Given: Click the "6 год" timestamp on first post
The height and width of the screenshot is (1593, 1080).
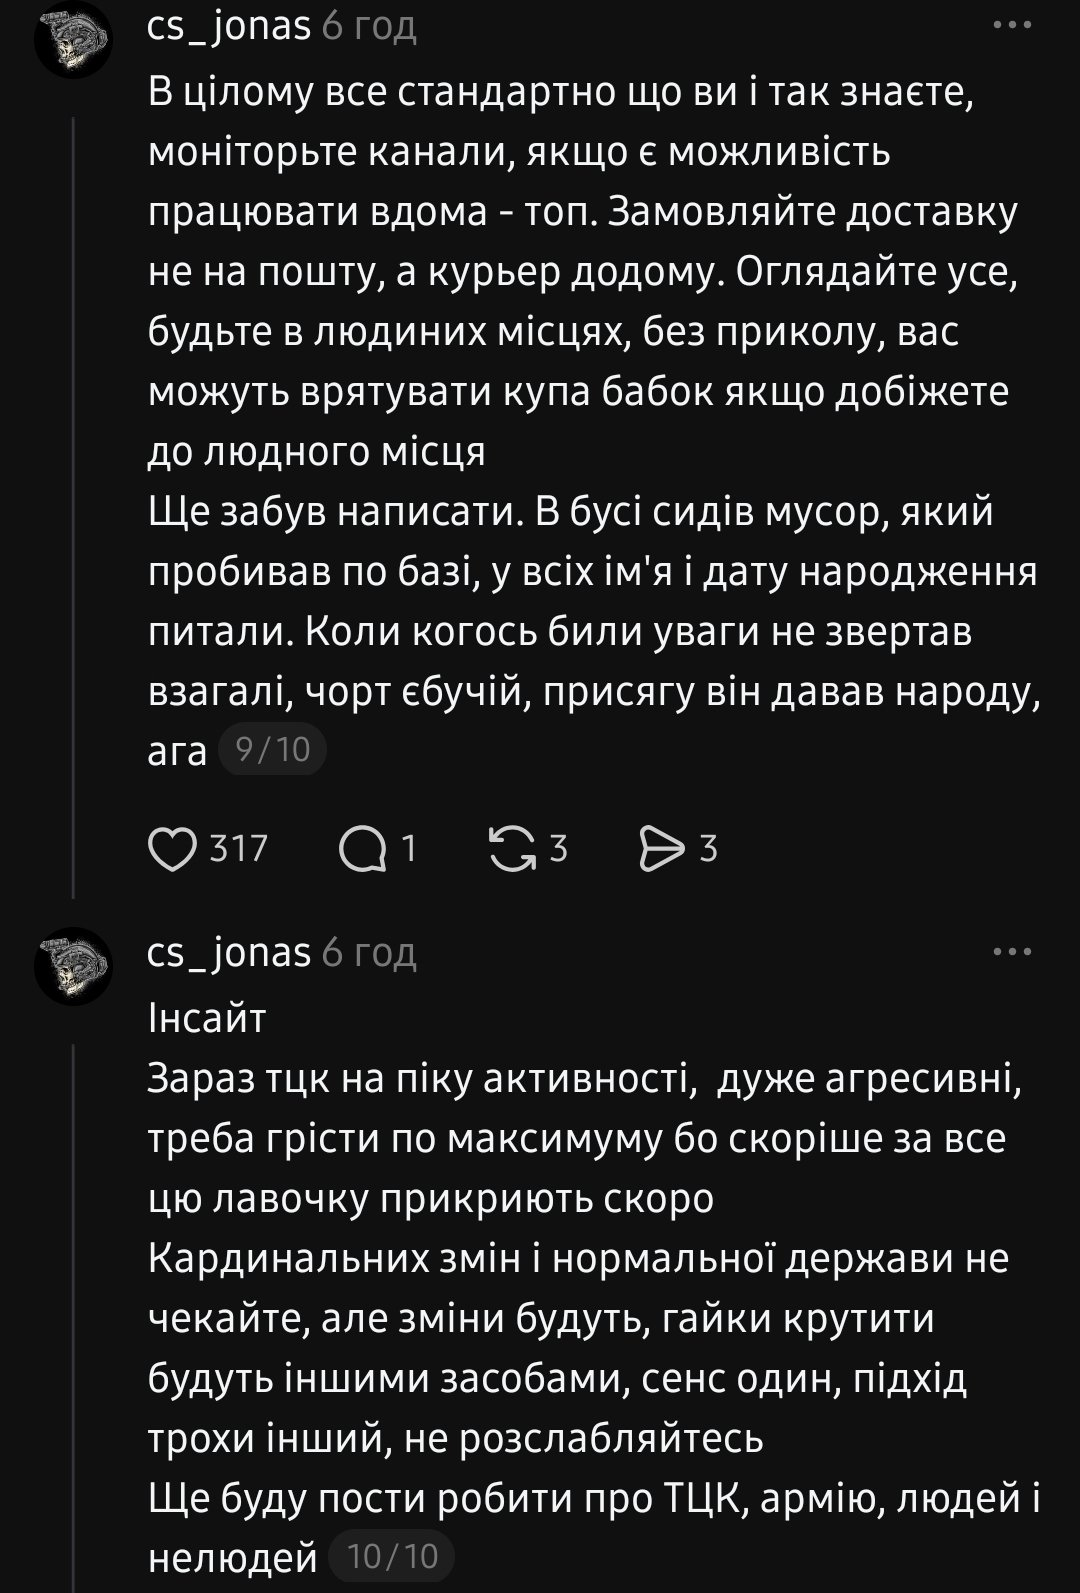Looking at the screenshot, I should coord(369,27).
